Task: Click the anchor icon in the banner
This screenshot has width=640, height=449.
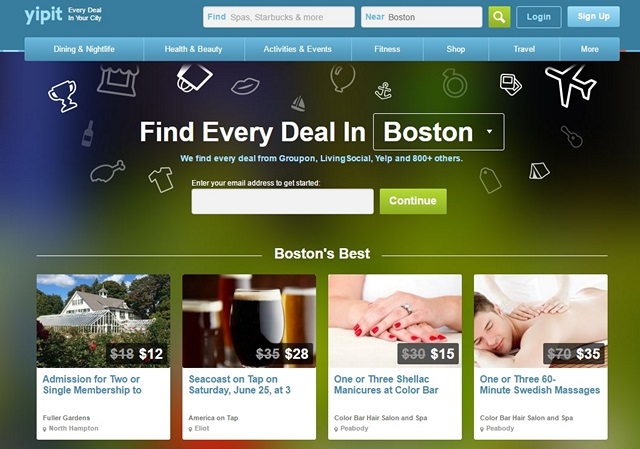Action: coord(383,90)
